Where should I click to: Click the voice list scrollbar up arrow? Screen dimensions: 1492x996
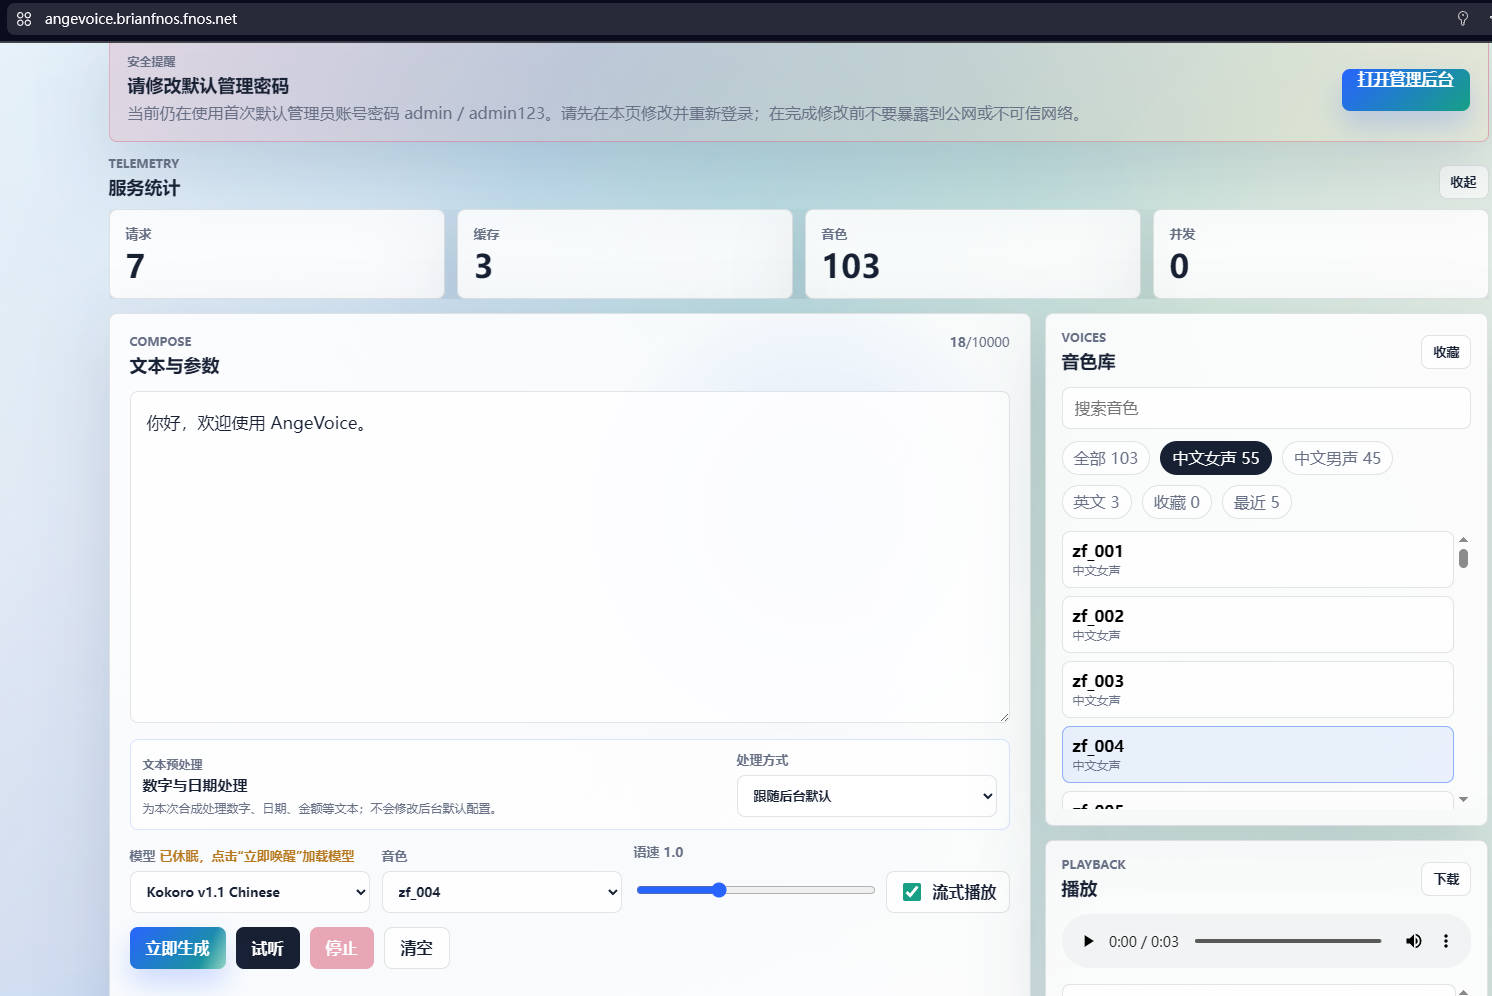tap(1464, 539)
